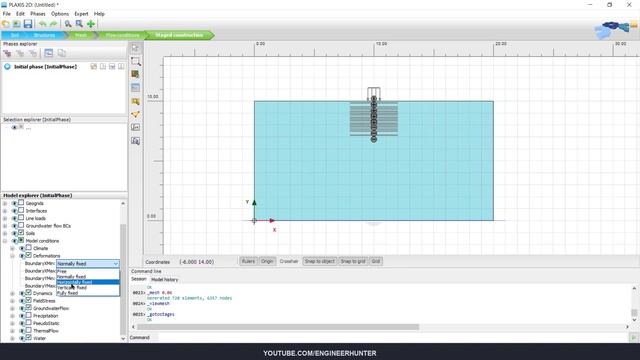Choose Horizontally fixed in dropdown list

[88, 282]
